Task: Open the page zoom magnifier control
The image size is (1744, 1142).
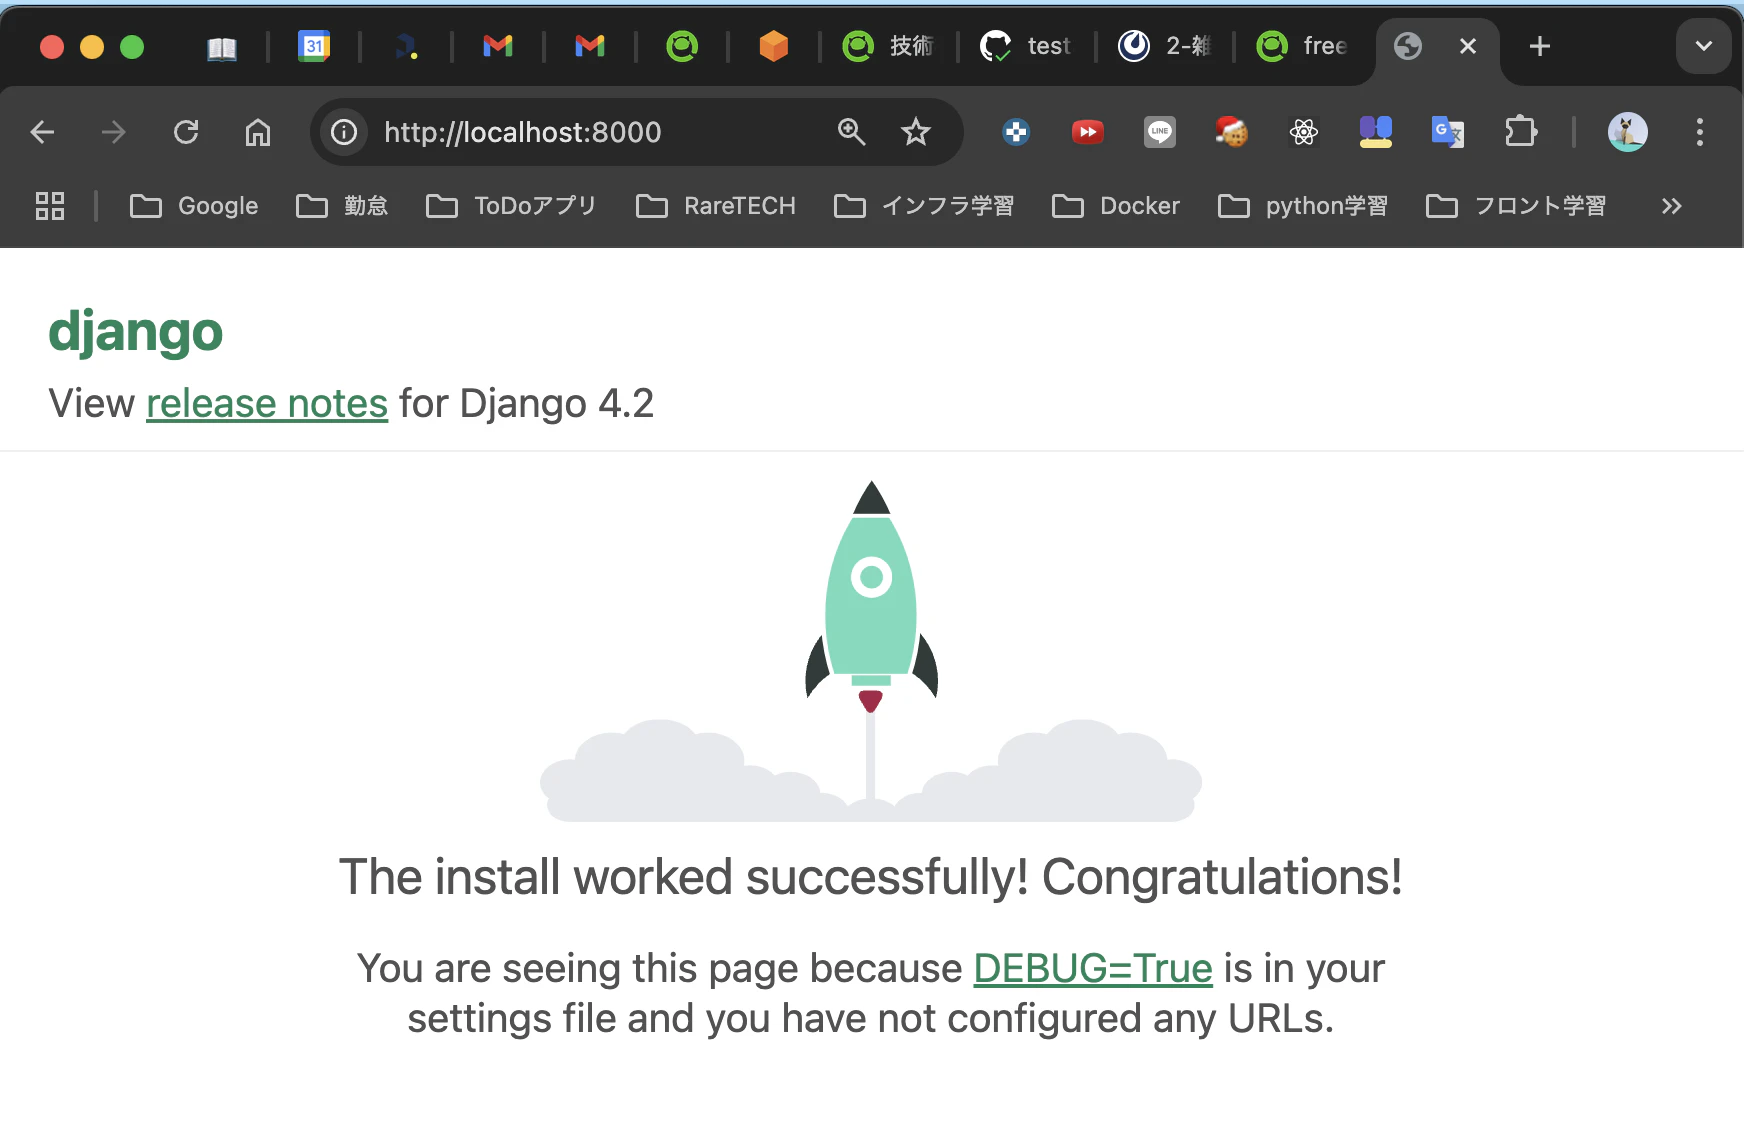Action: point(851,132)
